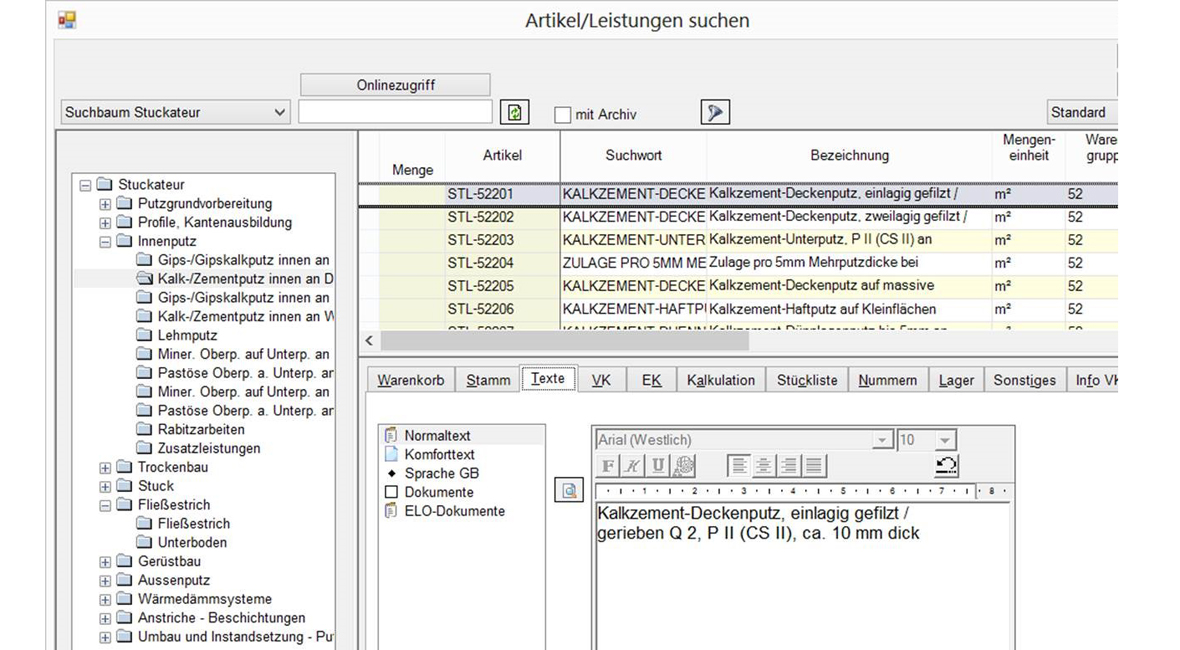Expand the Trockenbau tree node
The image size is (1180, 650).
pyautogui.click(x=105, y=467)
